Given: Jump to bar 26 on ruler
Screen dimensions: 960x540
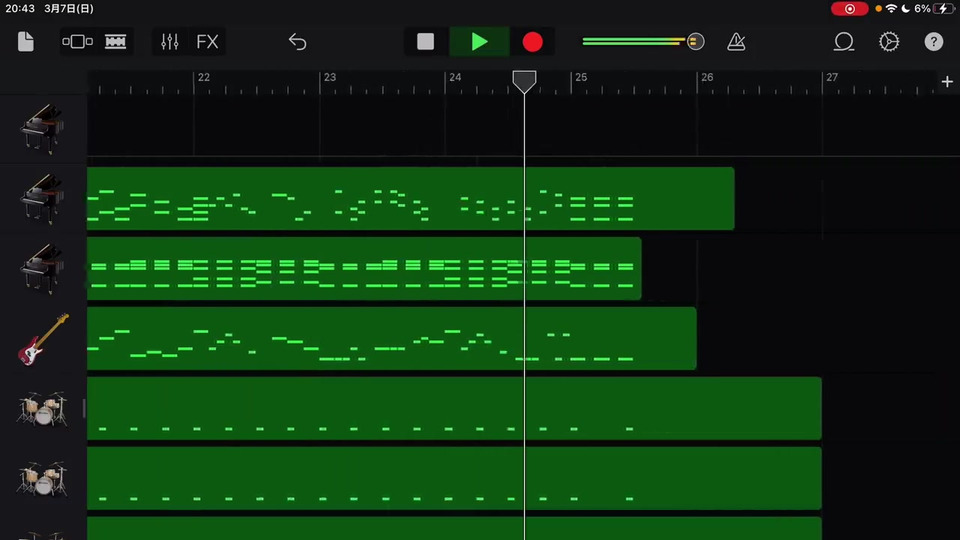Looking at the screenshot, I should (x=707, y=78).
